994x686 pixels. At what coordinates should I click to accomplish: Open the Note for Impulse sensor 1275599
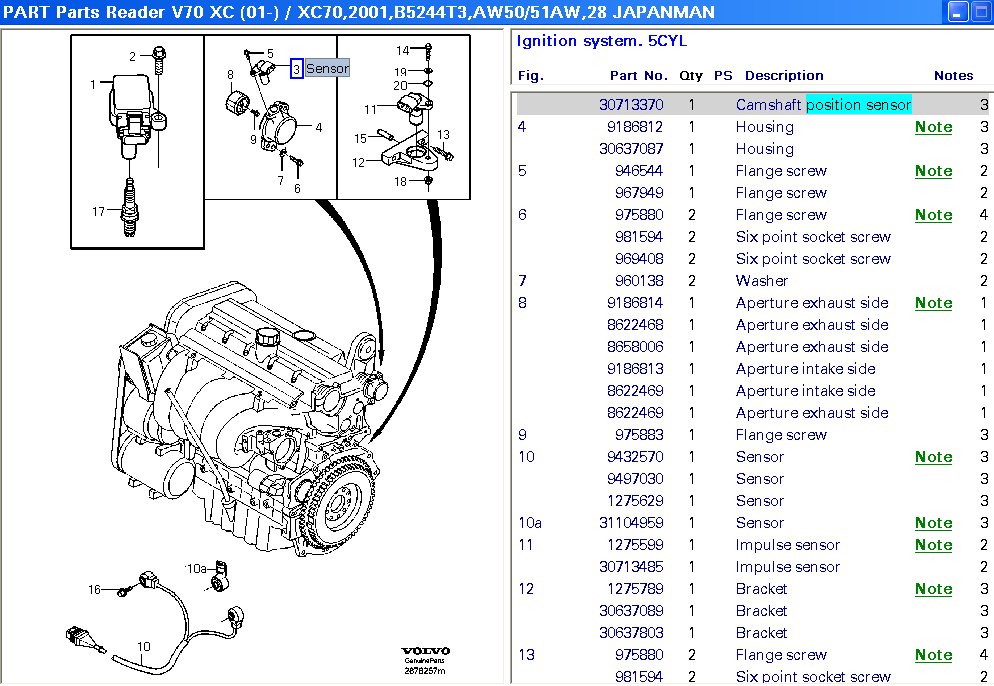point(933,545)
